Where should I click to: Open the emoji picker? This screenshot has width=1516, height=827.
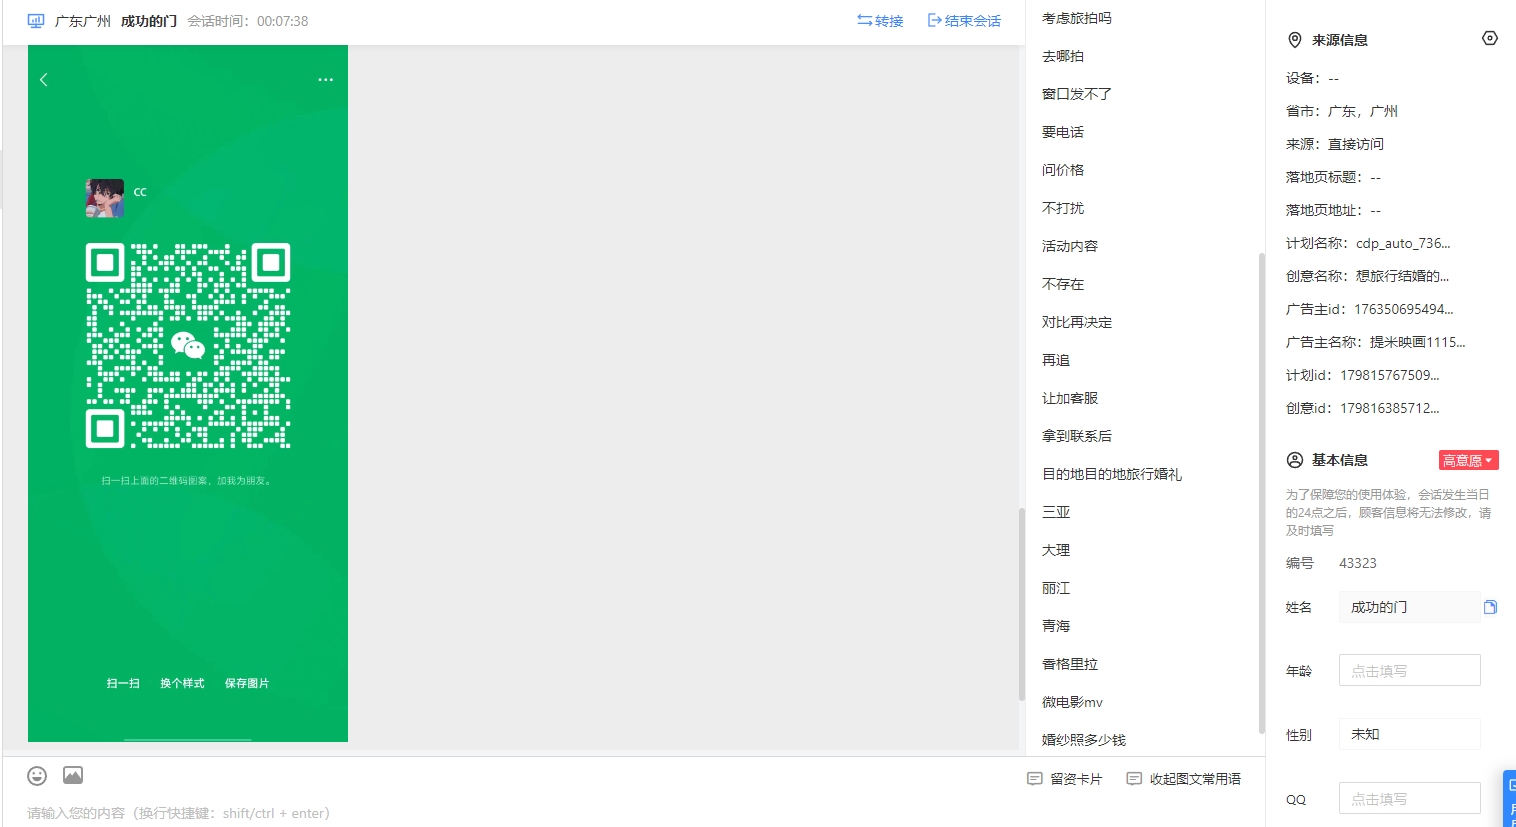tap(37, 776)
